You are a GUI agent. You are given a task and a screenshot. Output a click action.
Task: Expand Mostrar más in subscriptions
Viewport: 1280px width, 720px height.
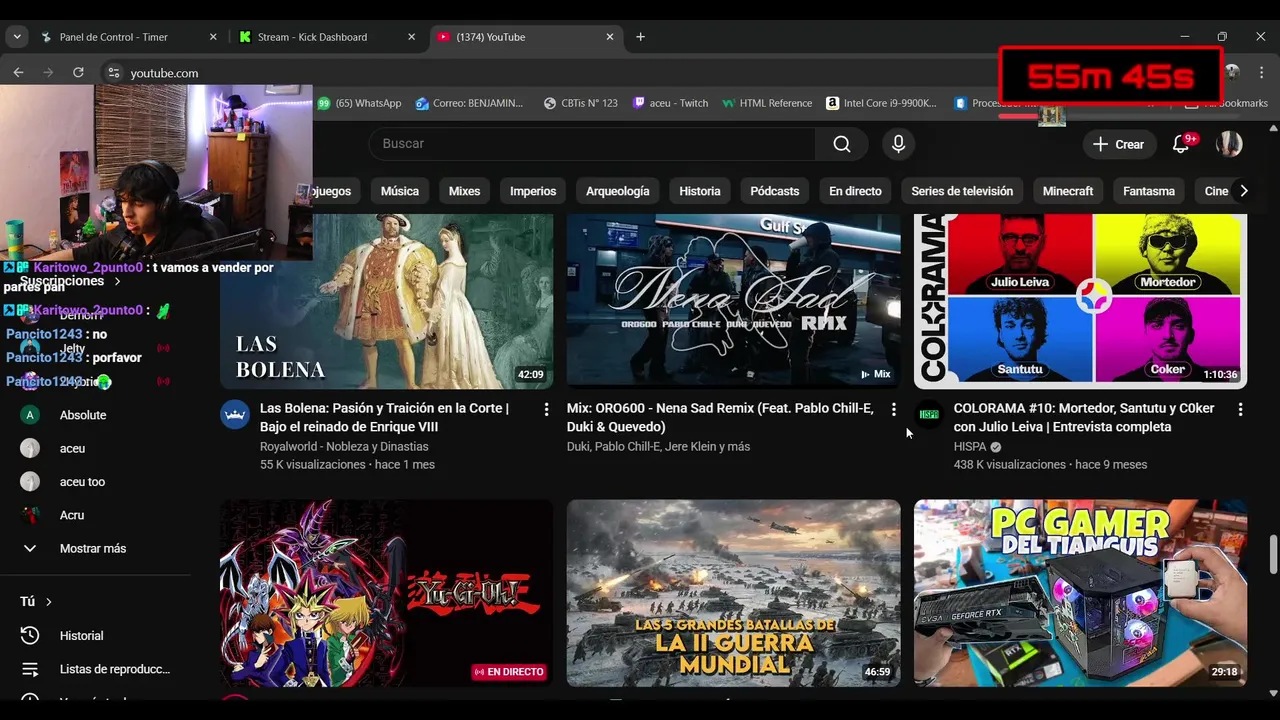95,548
